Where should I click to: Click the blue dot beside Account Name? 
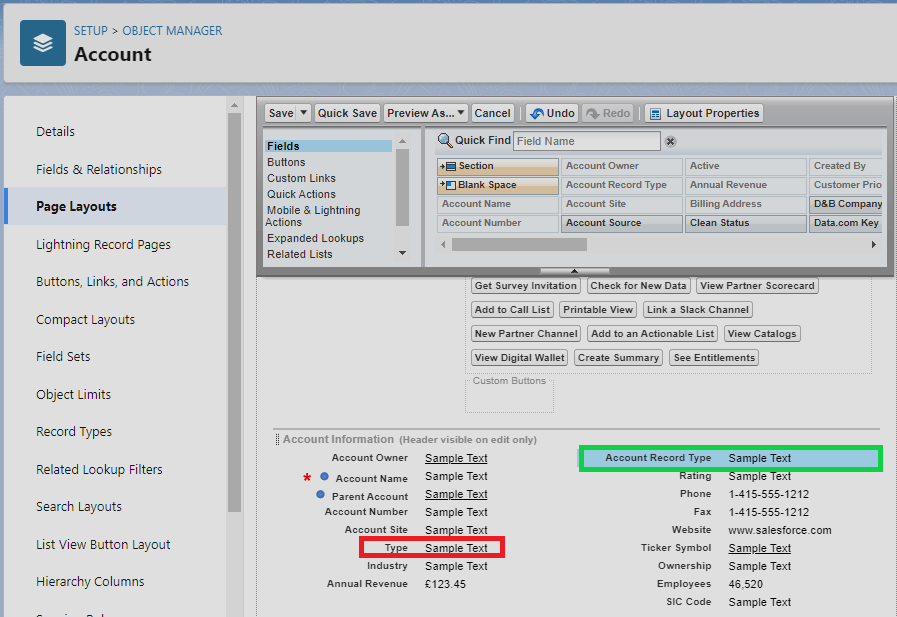324,476
